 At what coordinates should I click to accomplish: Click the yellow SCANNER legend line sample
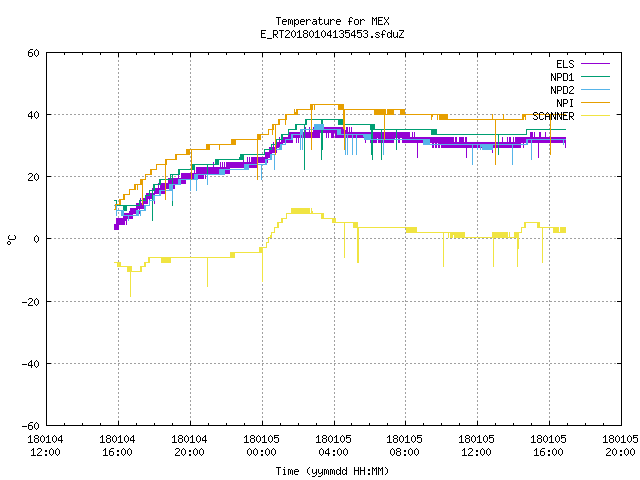[x=595, y=116]
